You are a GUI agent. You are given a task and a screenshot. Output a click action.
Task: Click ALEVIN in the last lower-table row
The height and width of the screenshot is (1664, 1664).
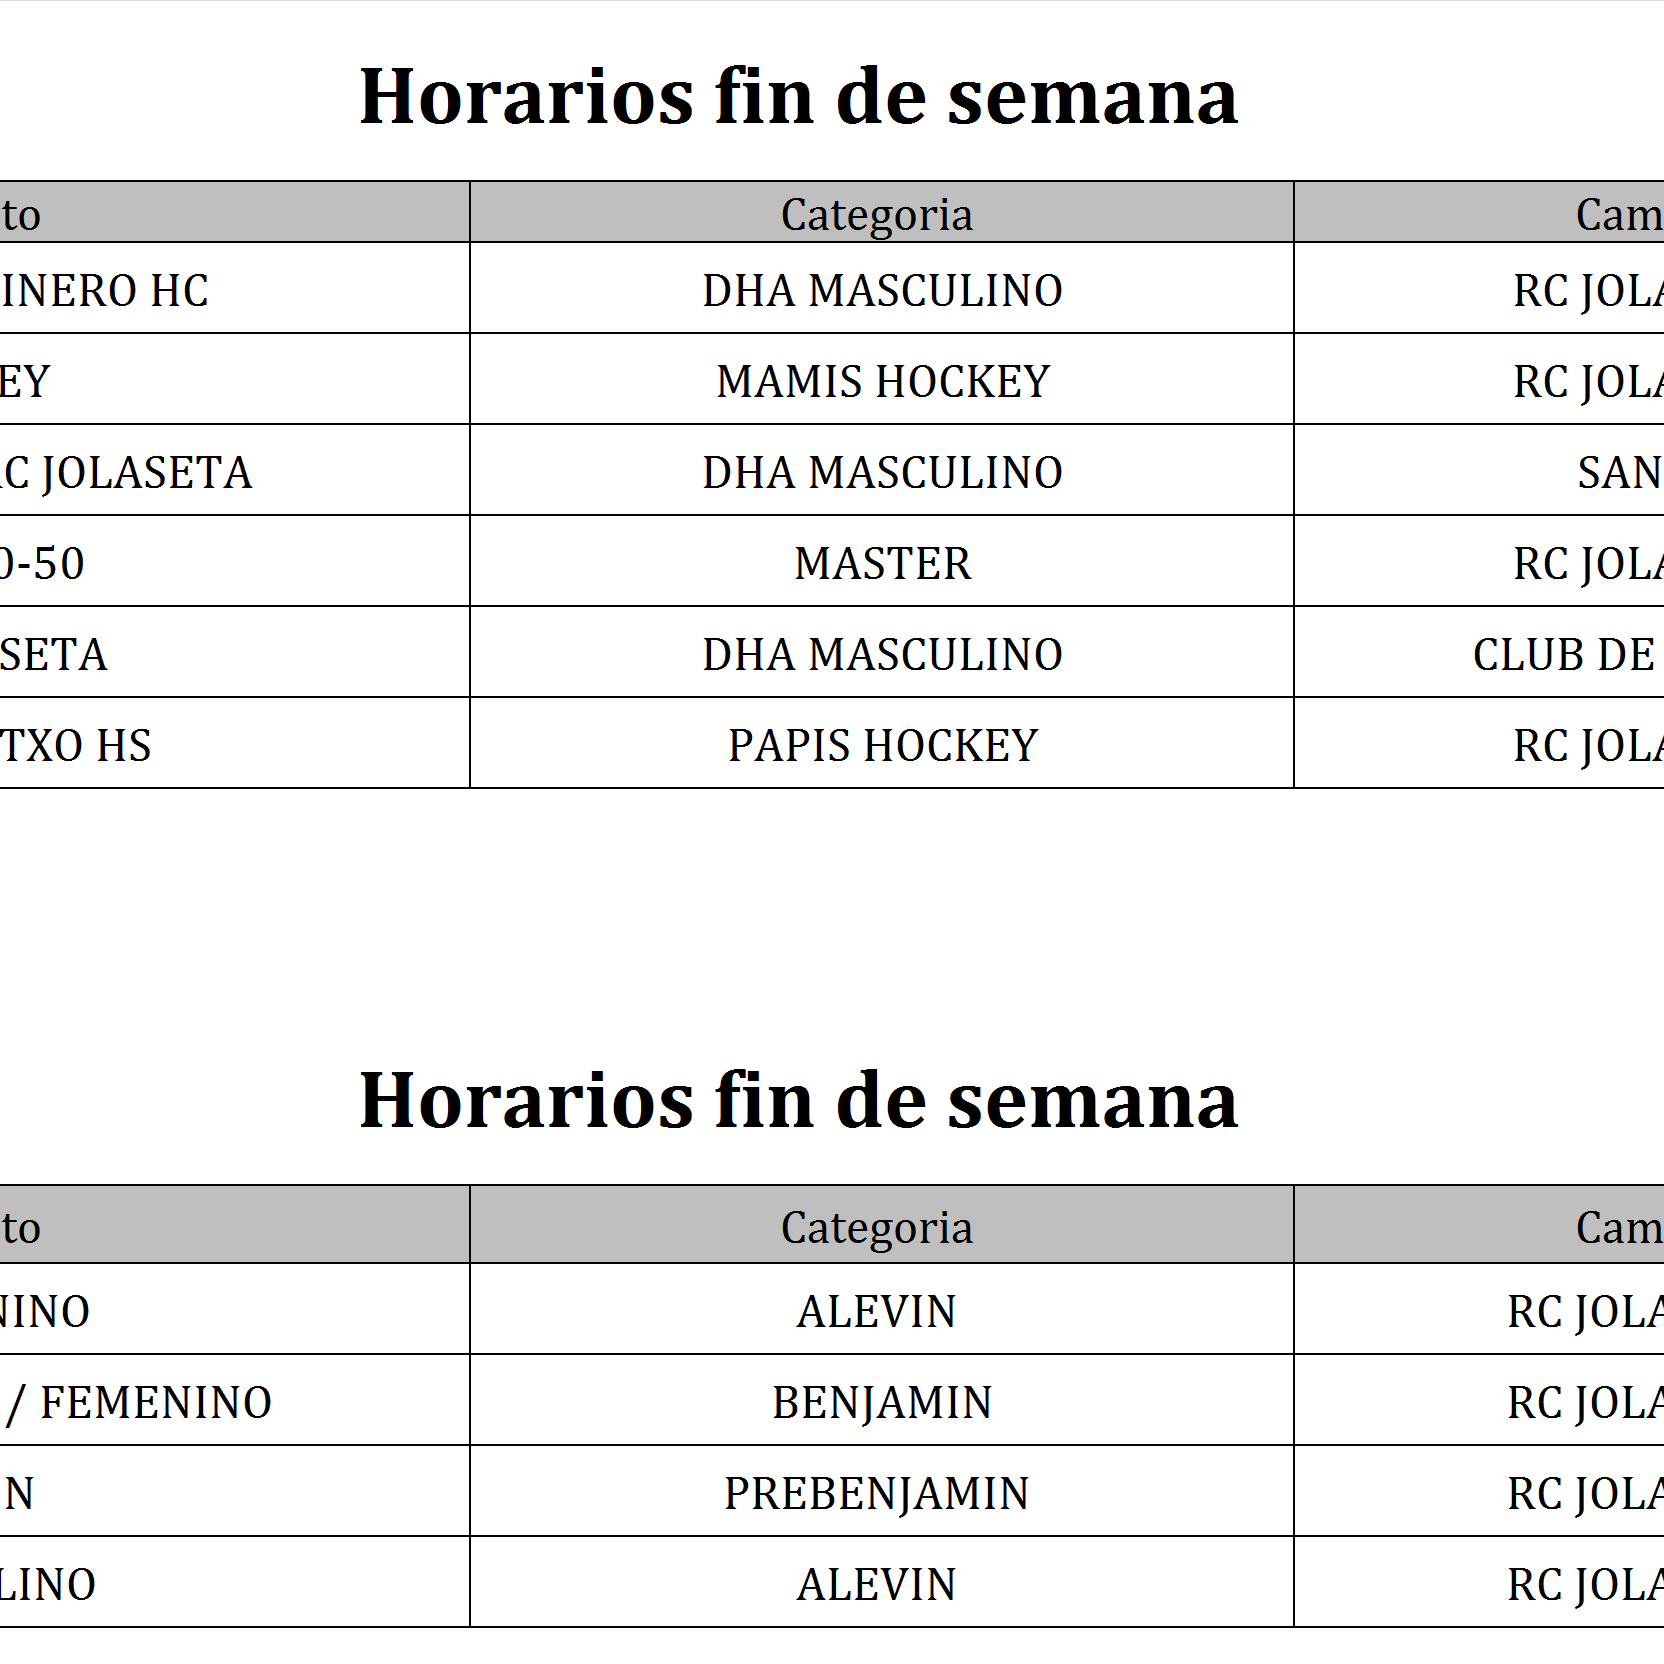click(x=877, y=1584)
